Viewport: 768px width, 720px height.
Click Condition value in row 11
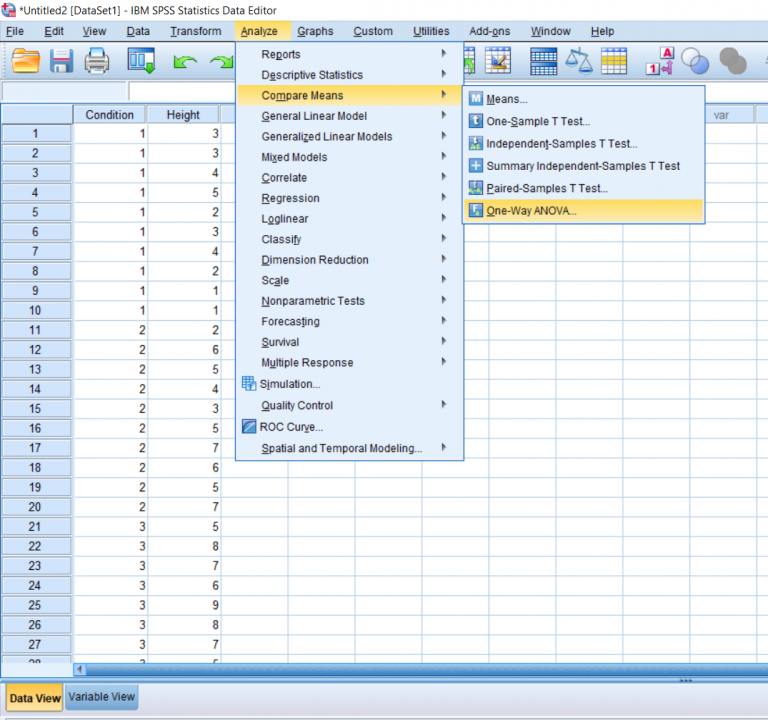(x=110, y=330)
